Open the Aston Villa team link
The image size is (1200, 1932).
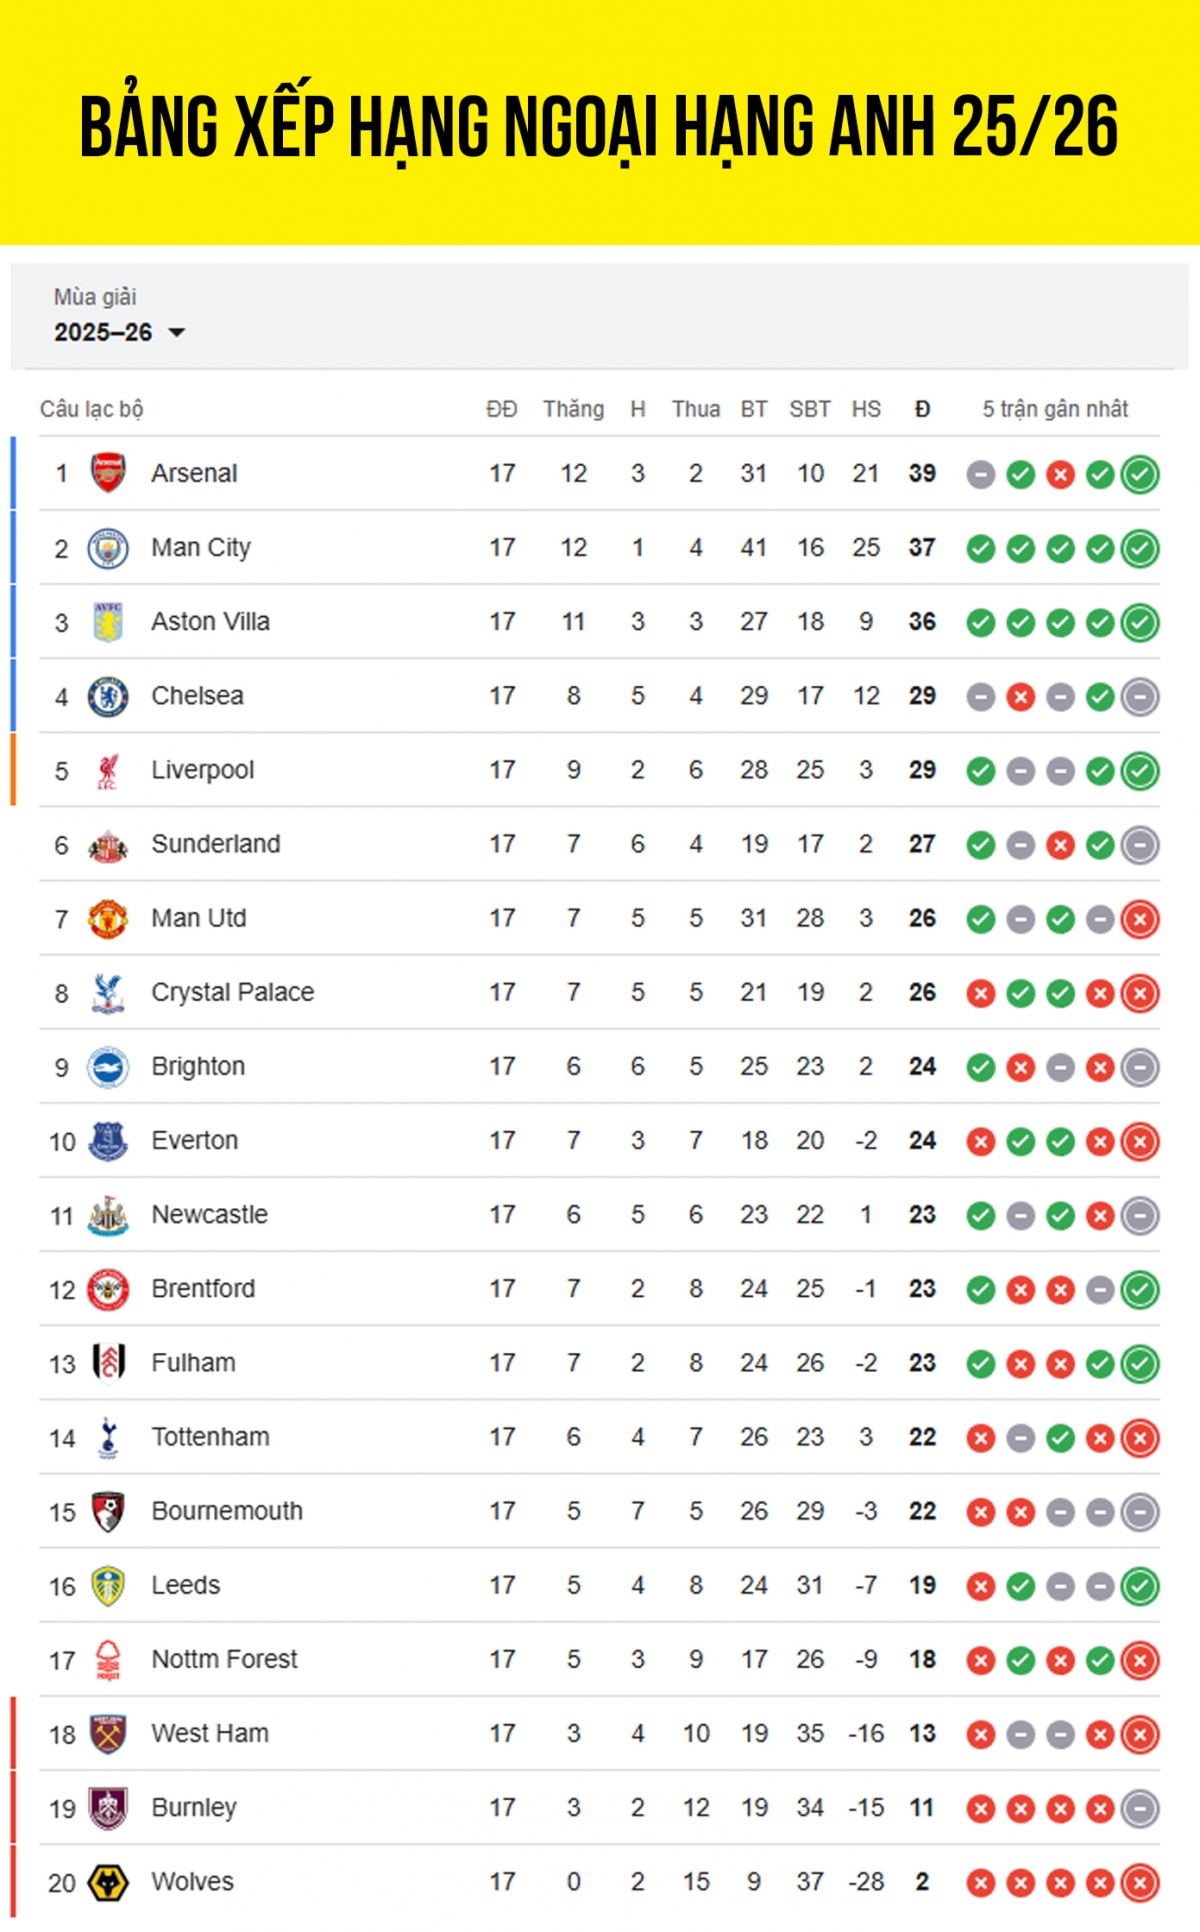click(x=210, y=622)
